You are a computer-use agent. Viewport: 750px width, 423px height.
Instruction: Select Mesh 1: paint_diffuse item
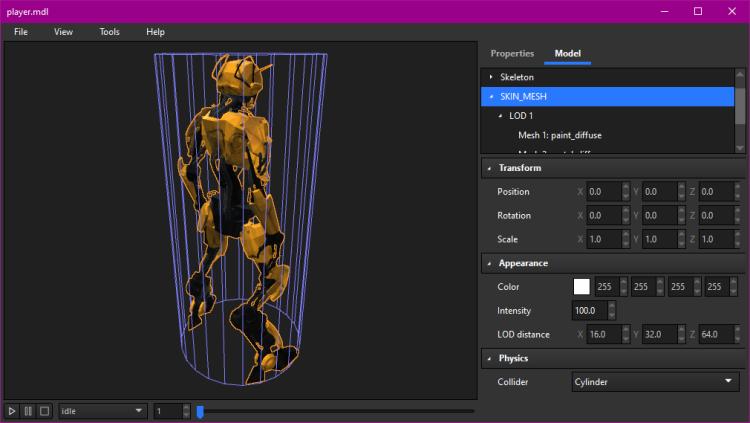[559, 135]
